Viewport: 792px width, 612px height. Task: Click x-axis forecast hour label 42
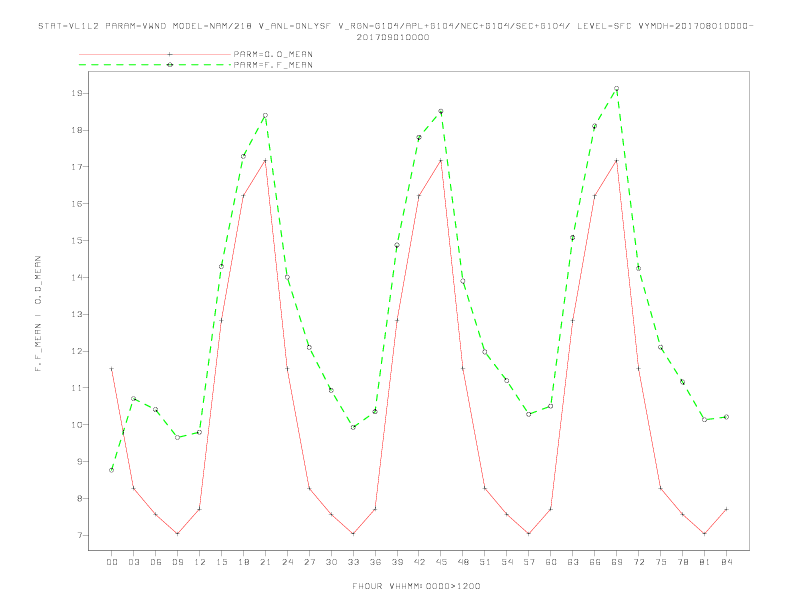(x=419, y=562)
